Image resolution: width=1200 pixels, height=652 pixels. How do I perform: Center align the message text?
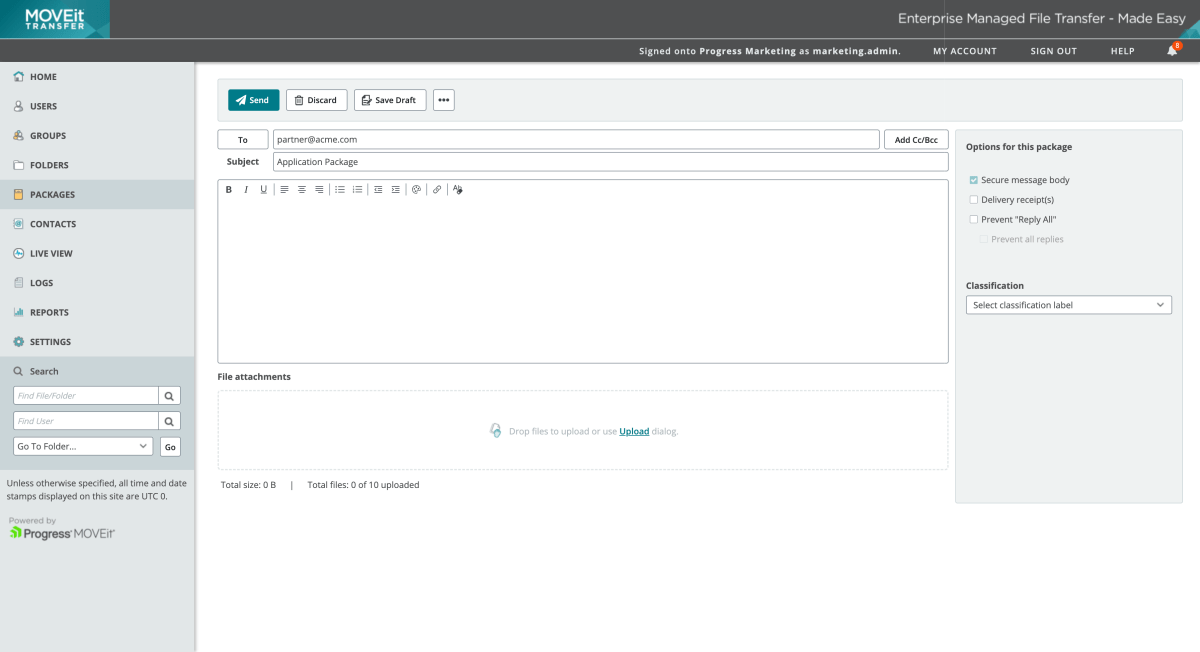point(301,189)
